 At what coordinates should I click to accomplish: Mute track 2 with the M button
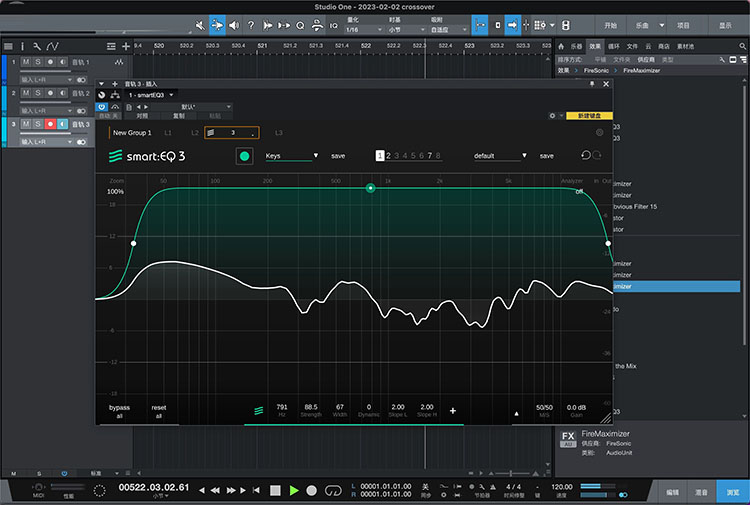[x=26, y=93]
